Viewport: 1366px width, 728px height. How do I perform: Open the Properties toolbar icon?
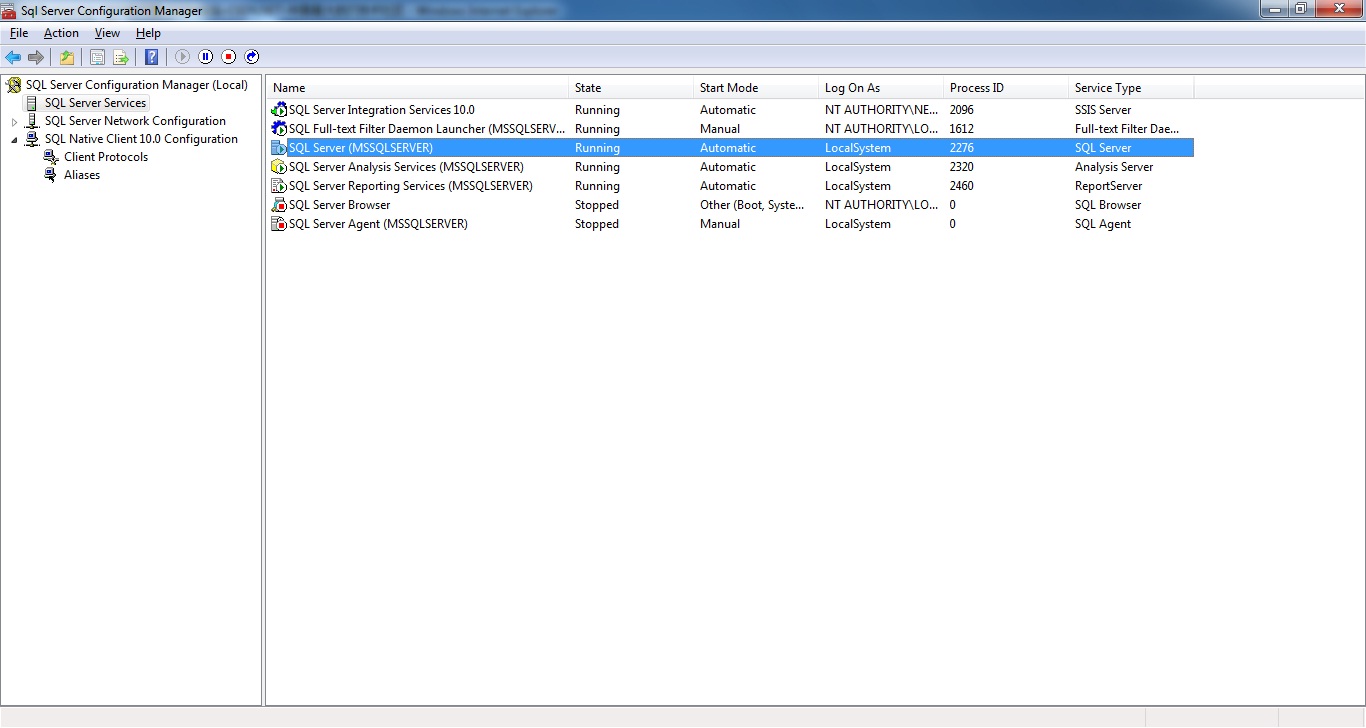(97, 57)
